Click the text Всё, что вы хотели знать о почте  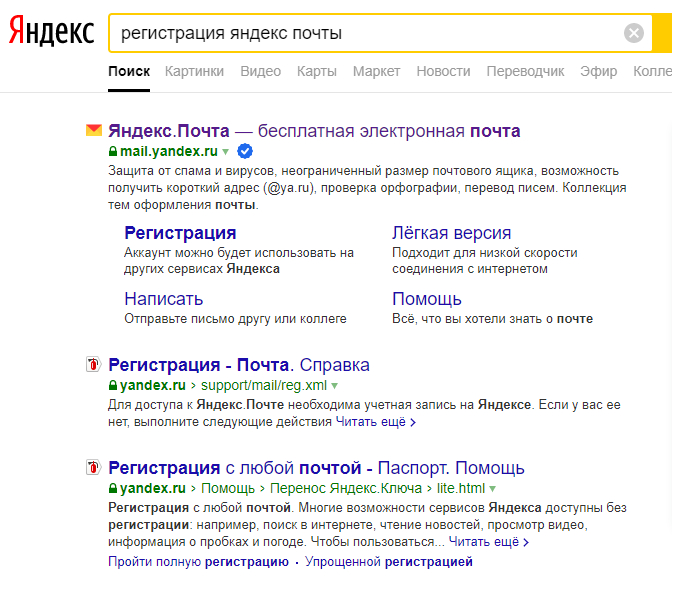click(x=492, y=319)
